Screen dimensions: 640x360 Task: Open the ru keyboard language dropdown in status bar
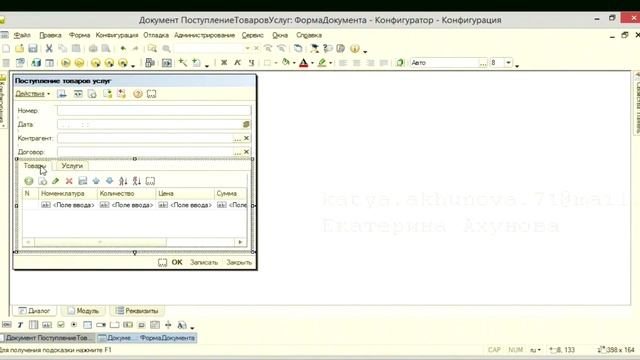(x=535, y=350)
